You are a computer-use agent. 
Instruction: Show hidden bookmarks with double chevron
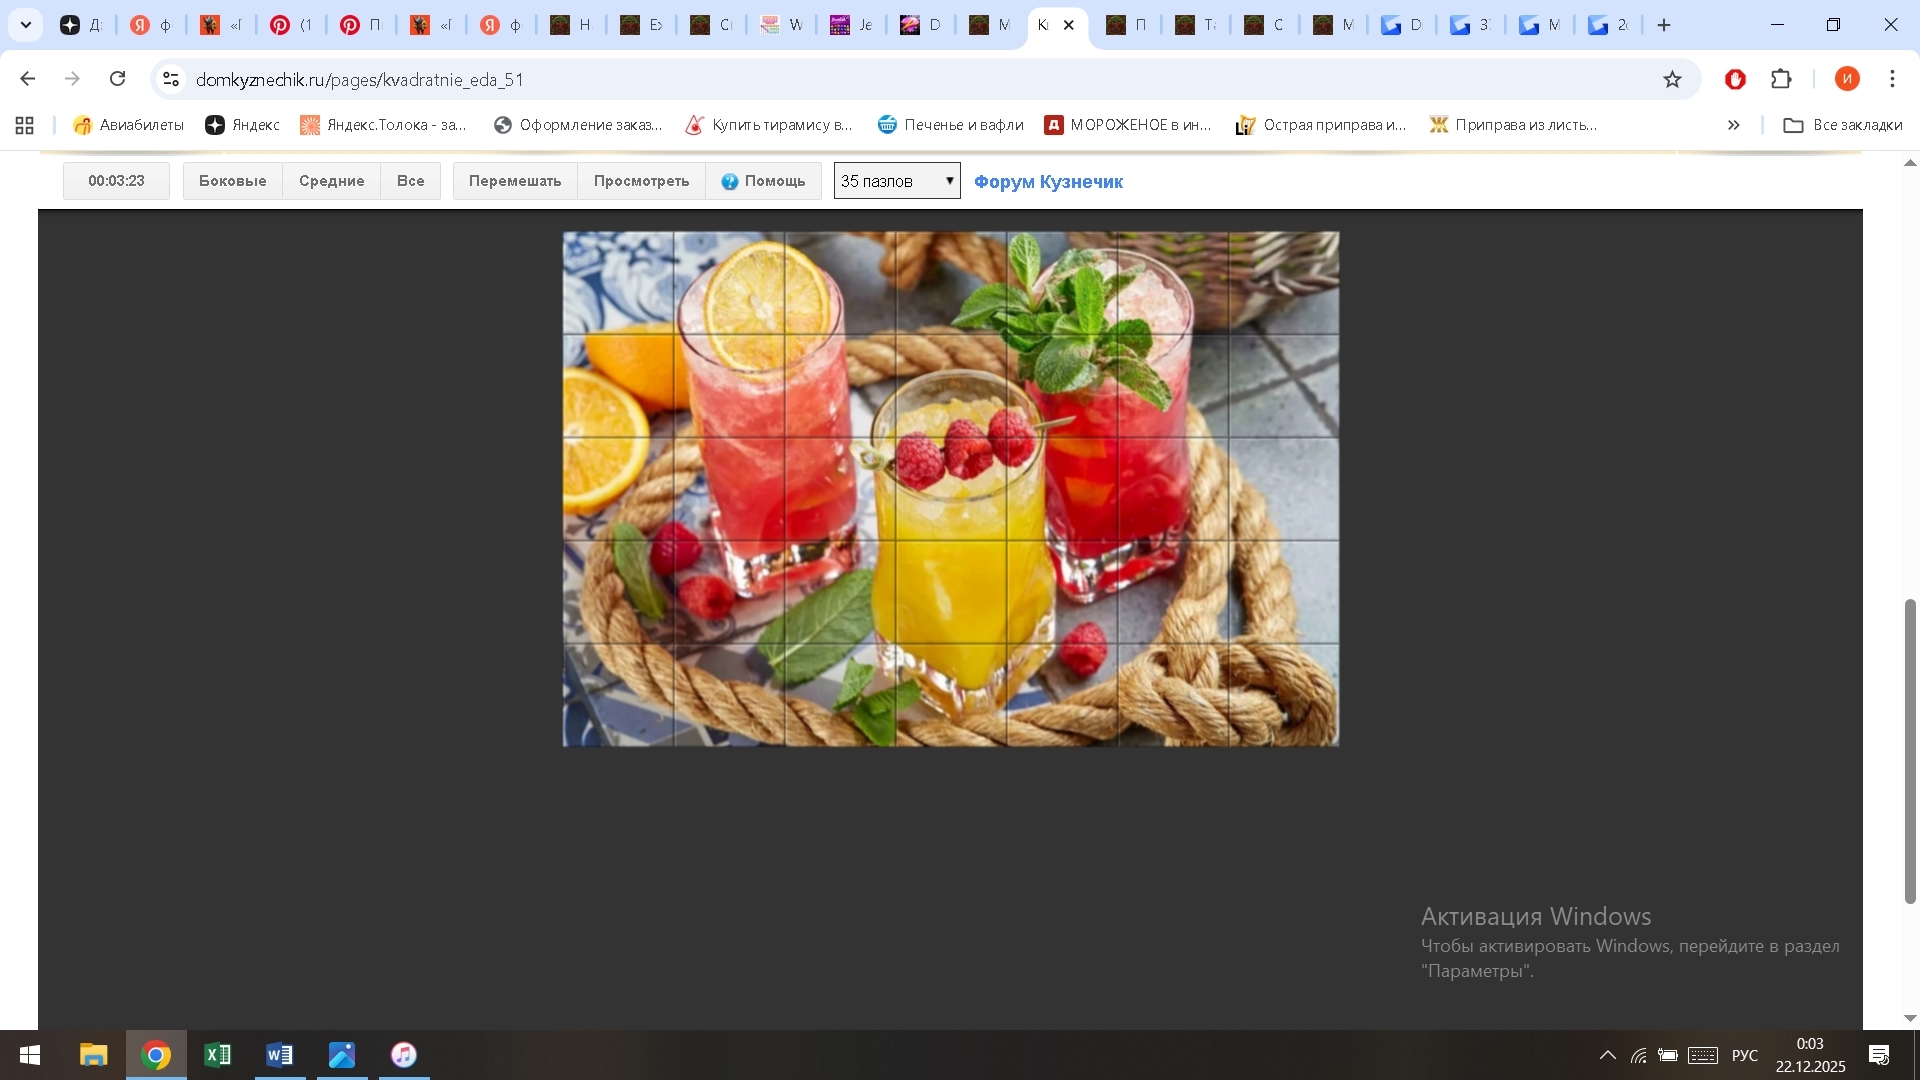point(1733,125)
